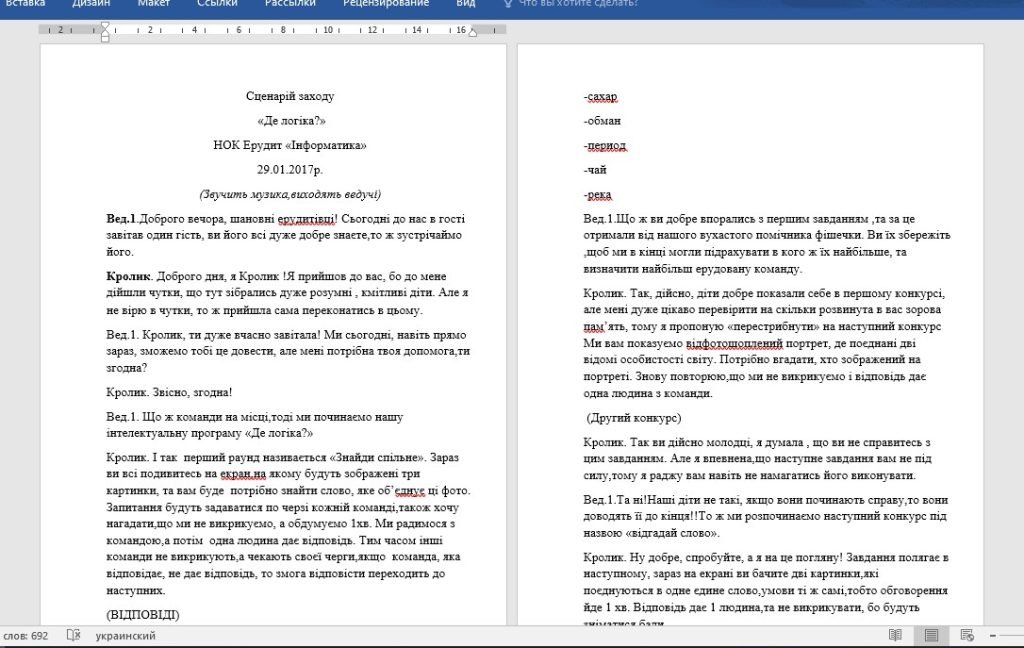Switch to Web Layout view
Image resolution: width=1024 pixels, height=648 pixels.
tap(967, 636)
